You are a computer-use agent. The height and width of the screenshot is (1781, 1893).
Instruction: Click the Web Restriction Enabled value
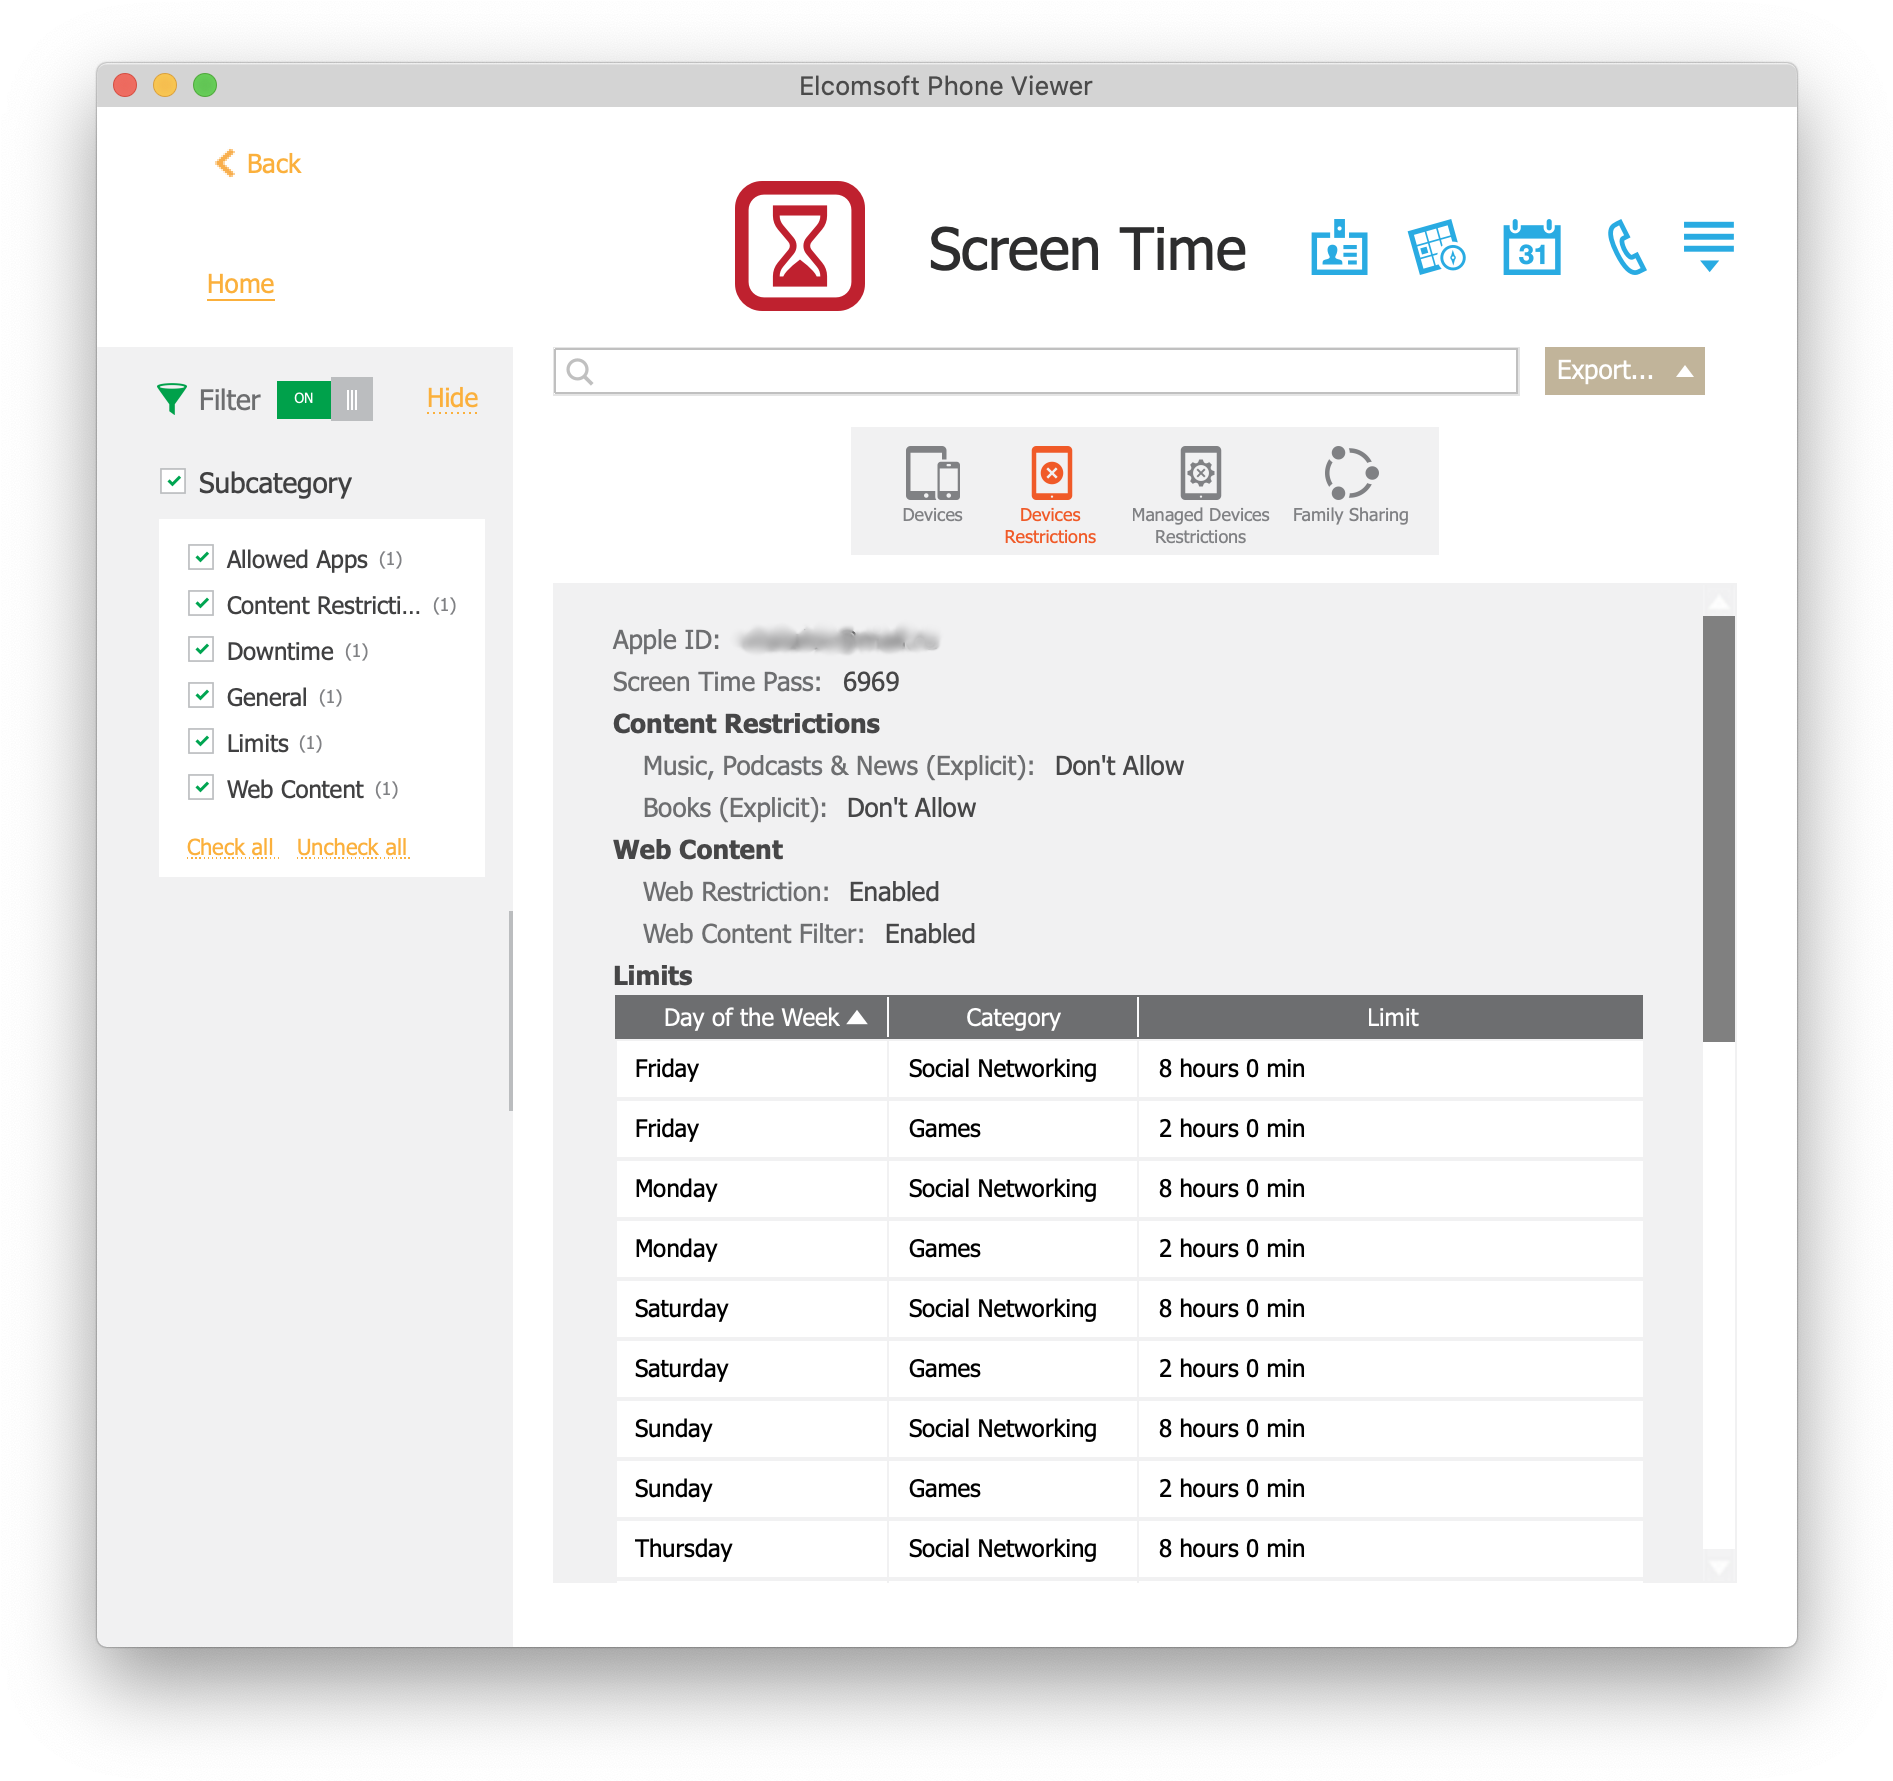point(894,892)
